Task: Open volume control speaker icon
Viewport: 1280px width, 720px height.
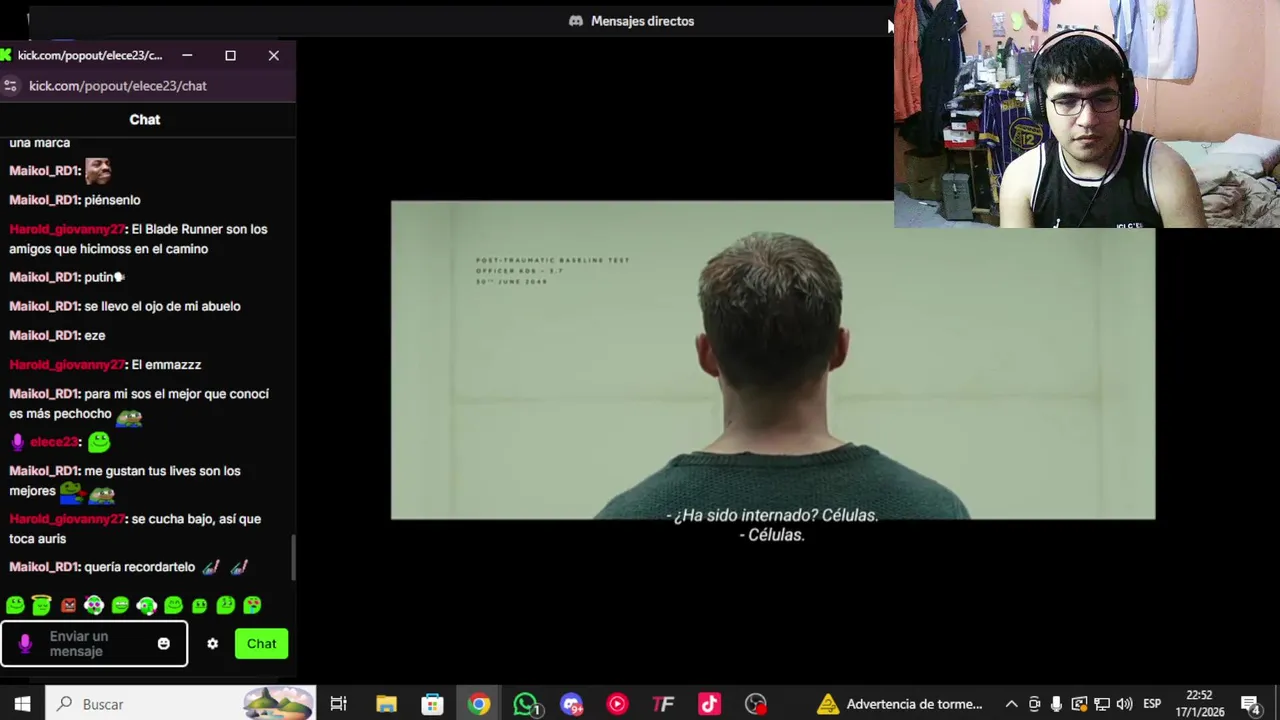Action: 1124,704
